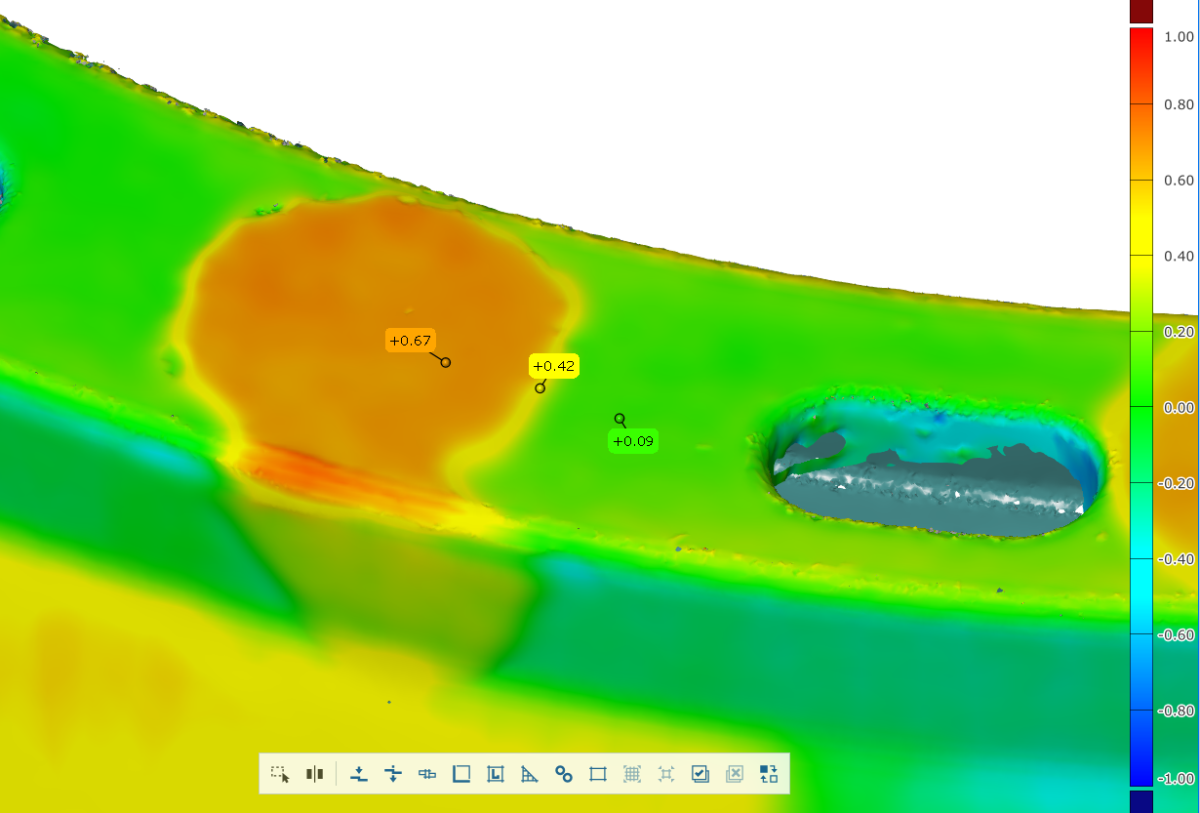Viewport: 1200px width, 813px height.
Task: Select the L-shaped dimension box tool
Action: [495, 774]
